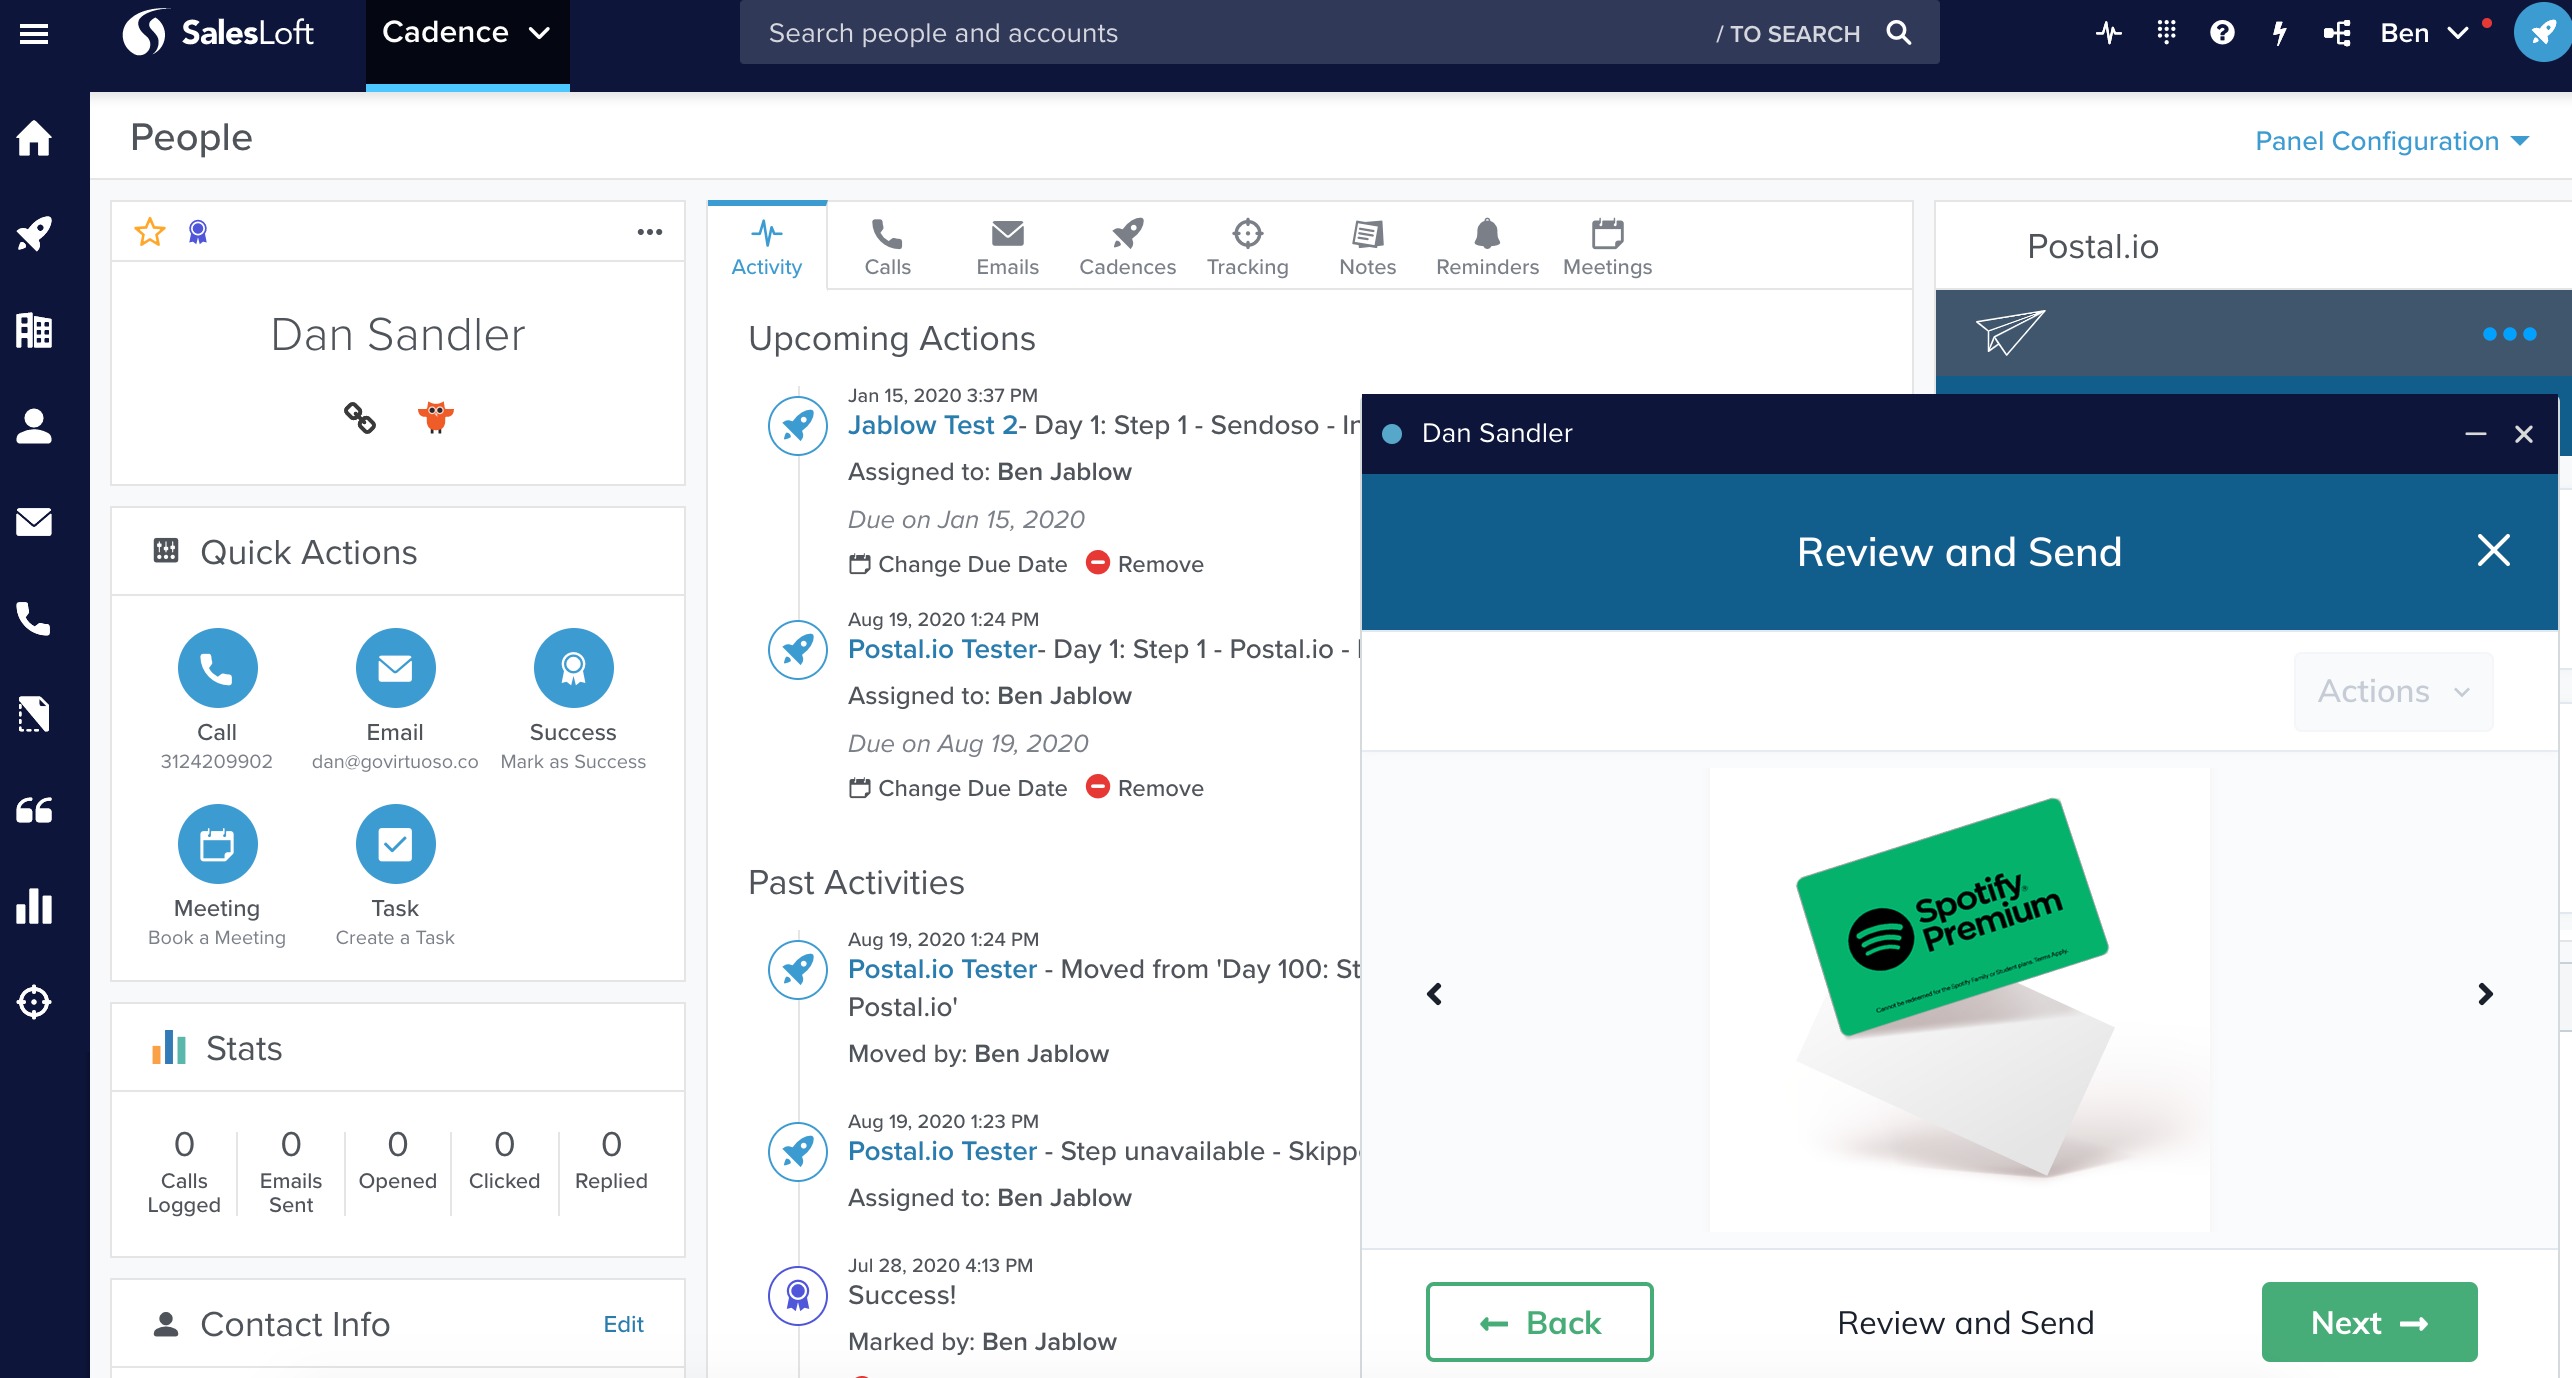Image resolution: width=2572 pixels, height=1378 pixels.
Task: Open the Tracking tab
Action: pos(1247,247)
